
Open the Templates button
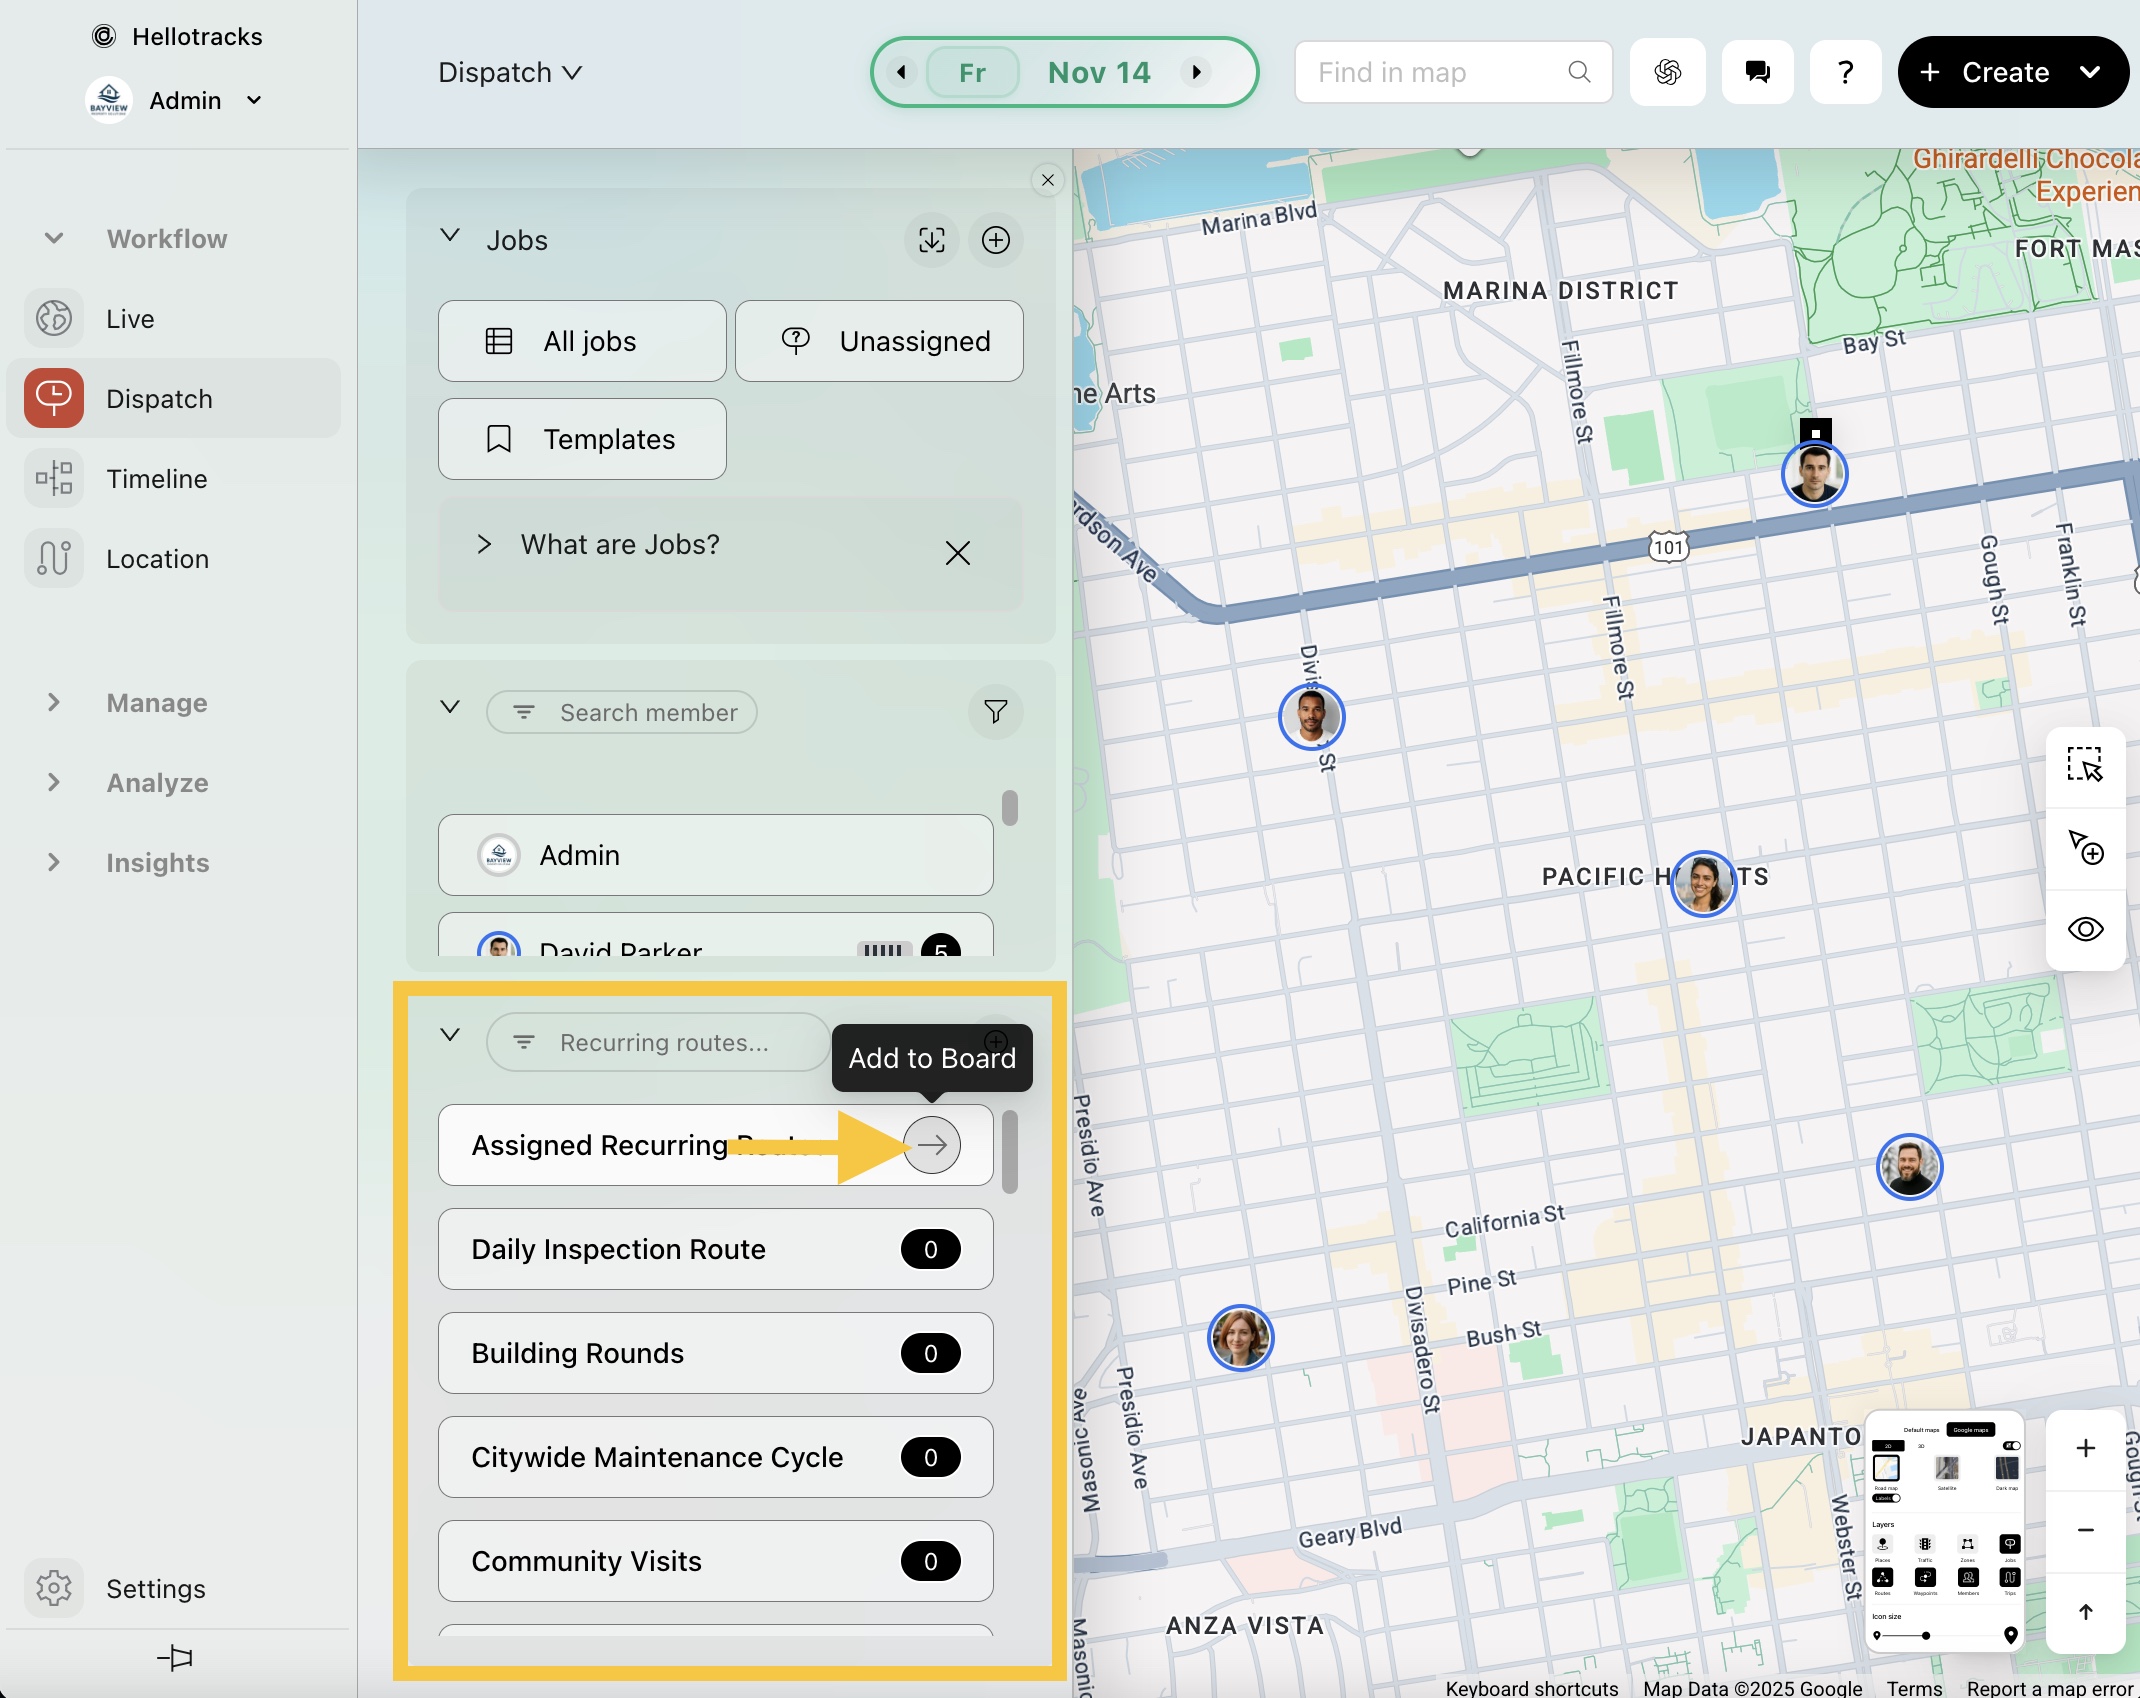click(582, 439)
